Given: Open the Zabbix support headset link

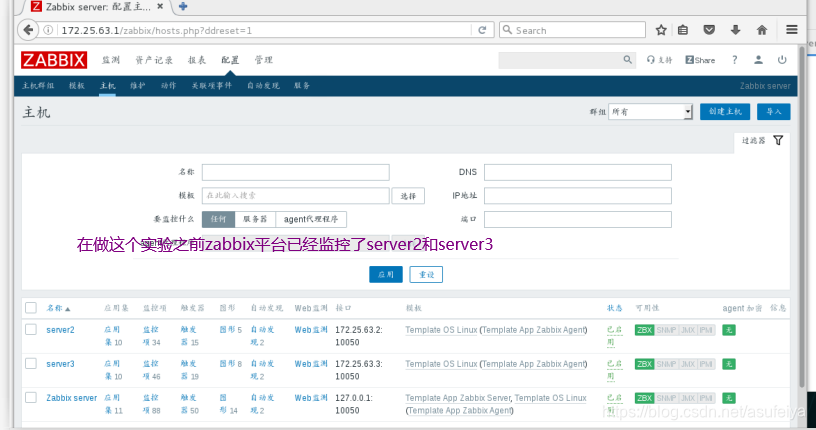Looking at the screenshot, I should 659,60.
